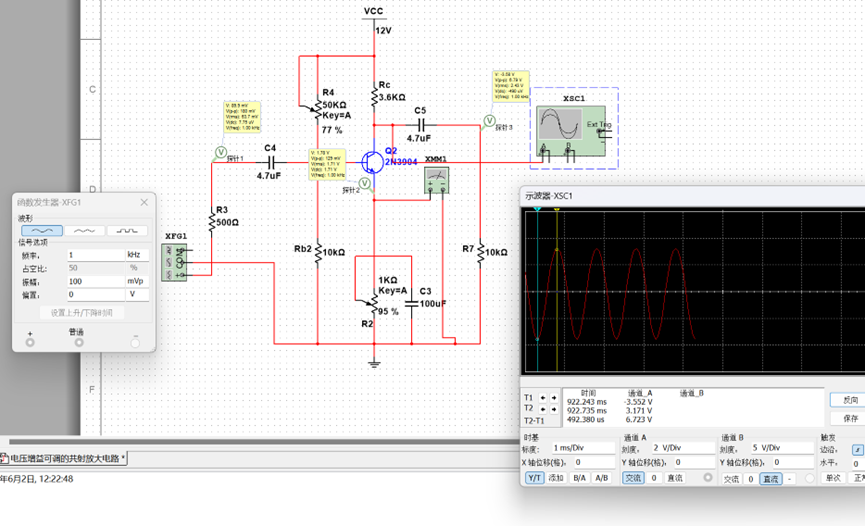Screen dimensions: 865x526
Task: Open the timebase 1 ms/Div scale field
Action: [583, 448]
